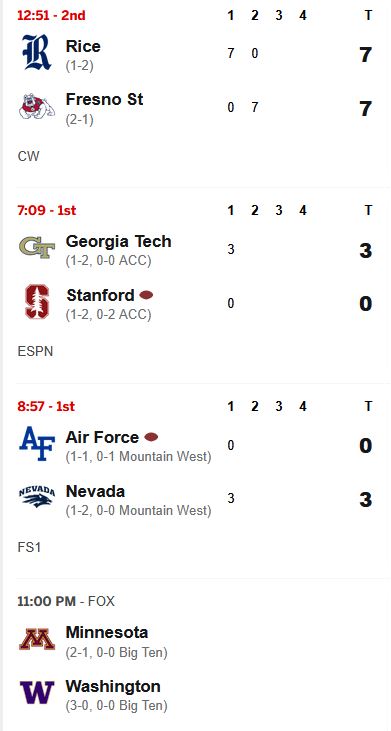Image resolution: width=391 pixels, height=731 pixels.
Task: Open the Minnesota team name link
Action: tap(107, 633)
